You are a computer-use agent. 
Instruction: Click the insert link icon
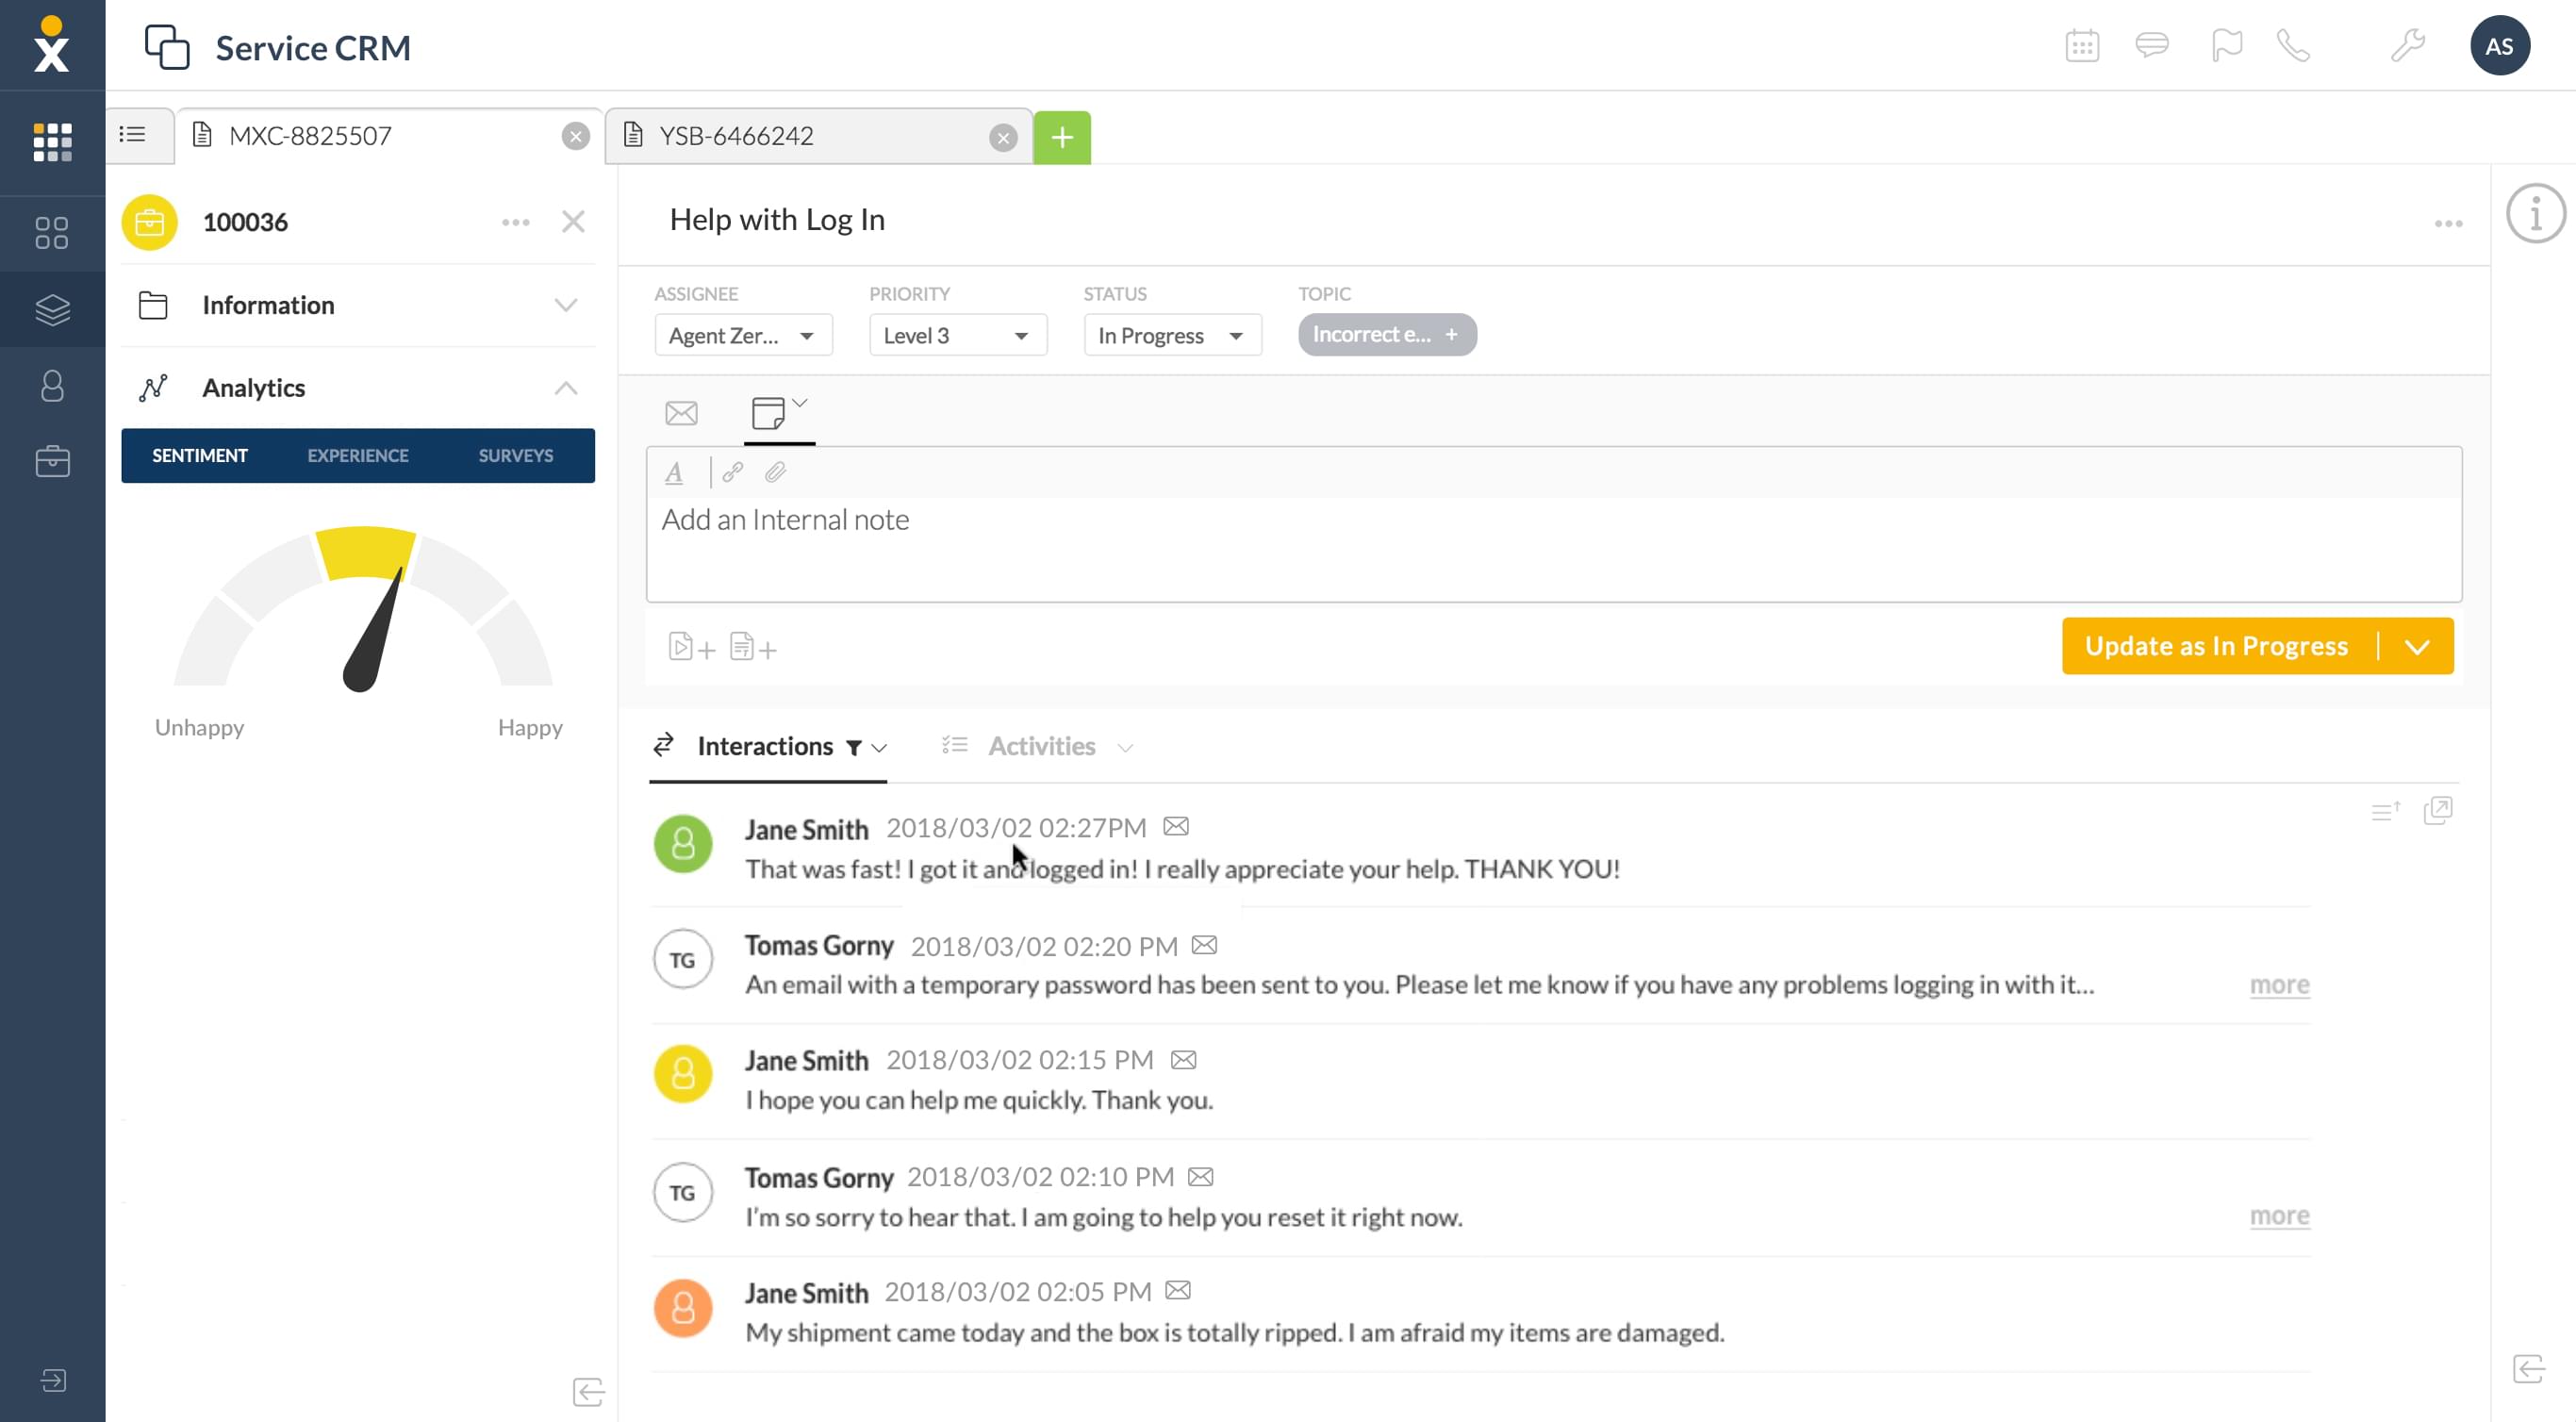point(732,472)
